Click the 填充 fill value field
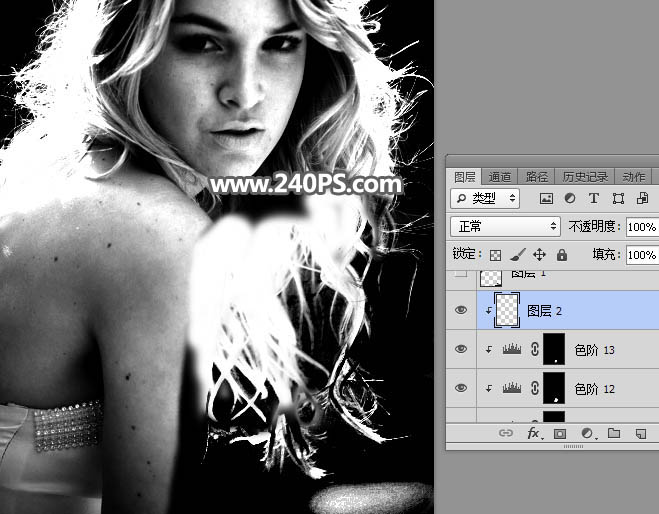The width and height of the screenshot is (659, 514). pos(642,255)
